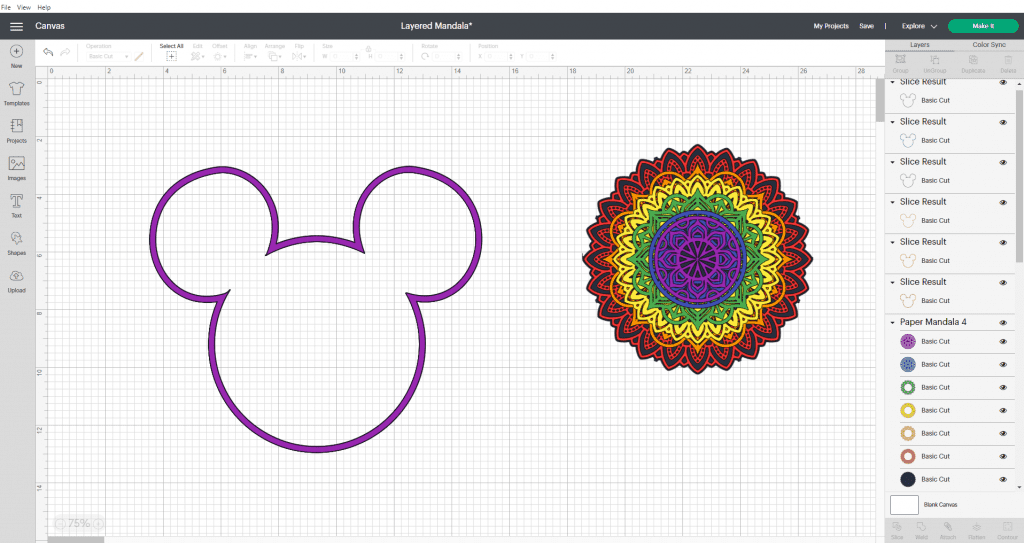The image size is (1024, 543).
Task: Open the Help menu
Action: [x=44, y=7]
